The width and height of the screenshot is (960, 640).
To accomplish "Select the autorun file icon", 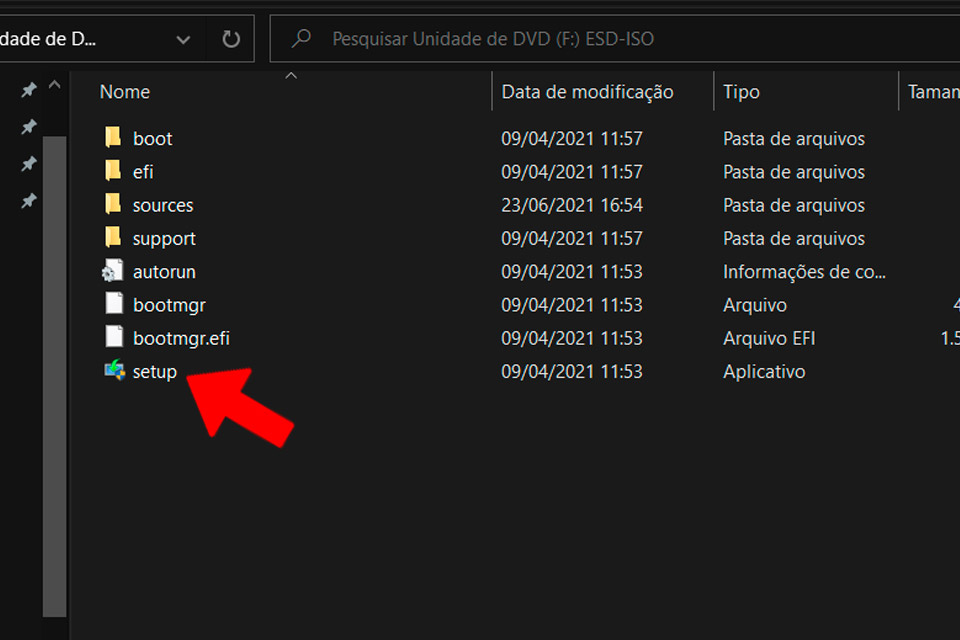I will pyautogui.click(x=113, y=270).
